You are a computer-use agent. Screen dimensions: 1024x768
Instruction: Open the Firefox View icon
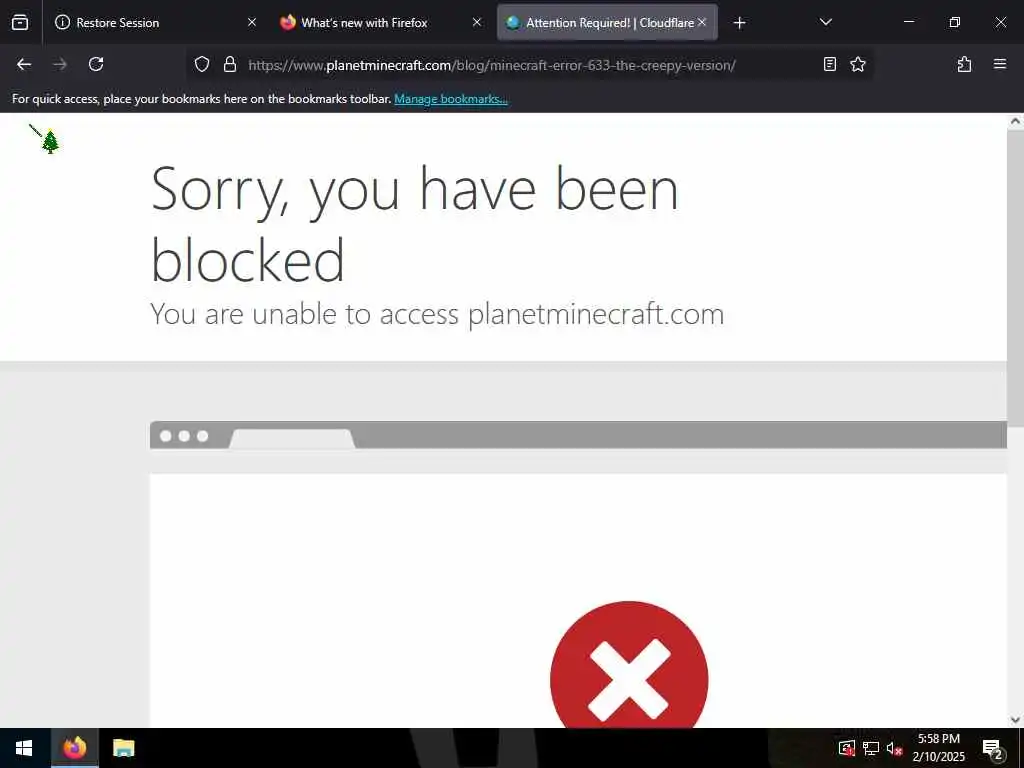pos(20,23)
